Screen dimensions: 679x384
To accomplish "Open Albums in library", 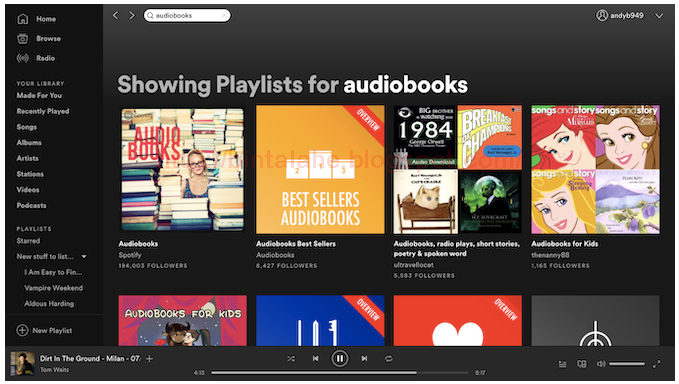I will [29, 142].
